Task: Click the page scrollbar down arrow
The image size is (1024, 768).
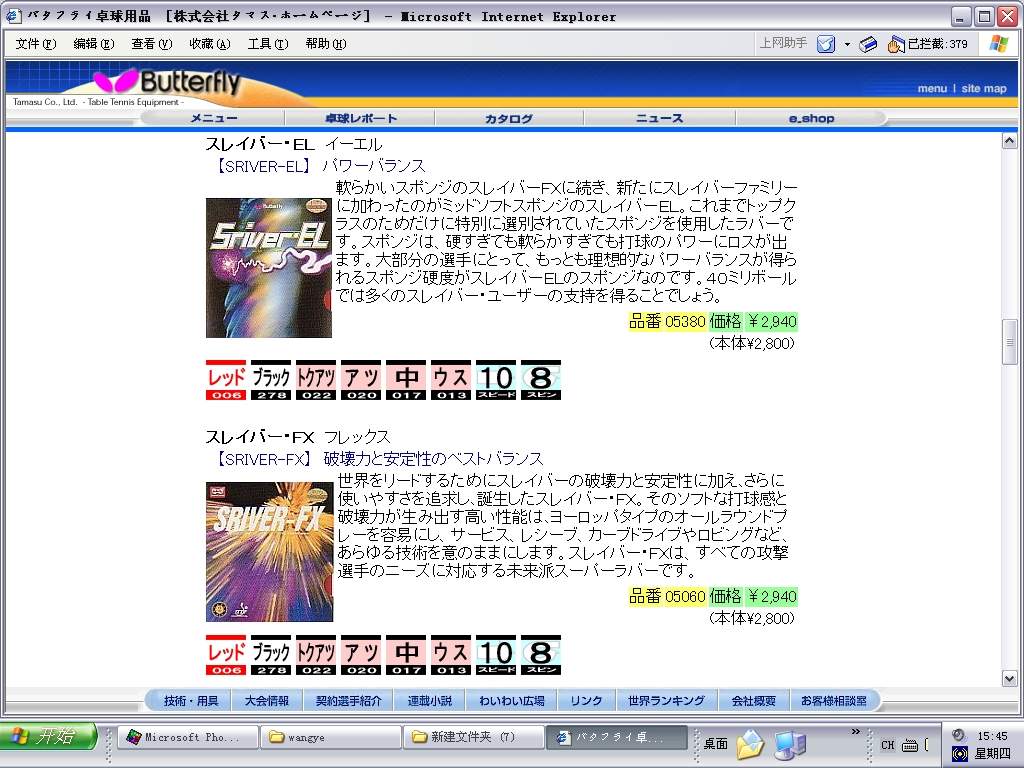Action: point(1009,679)
